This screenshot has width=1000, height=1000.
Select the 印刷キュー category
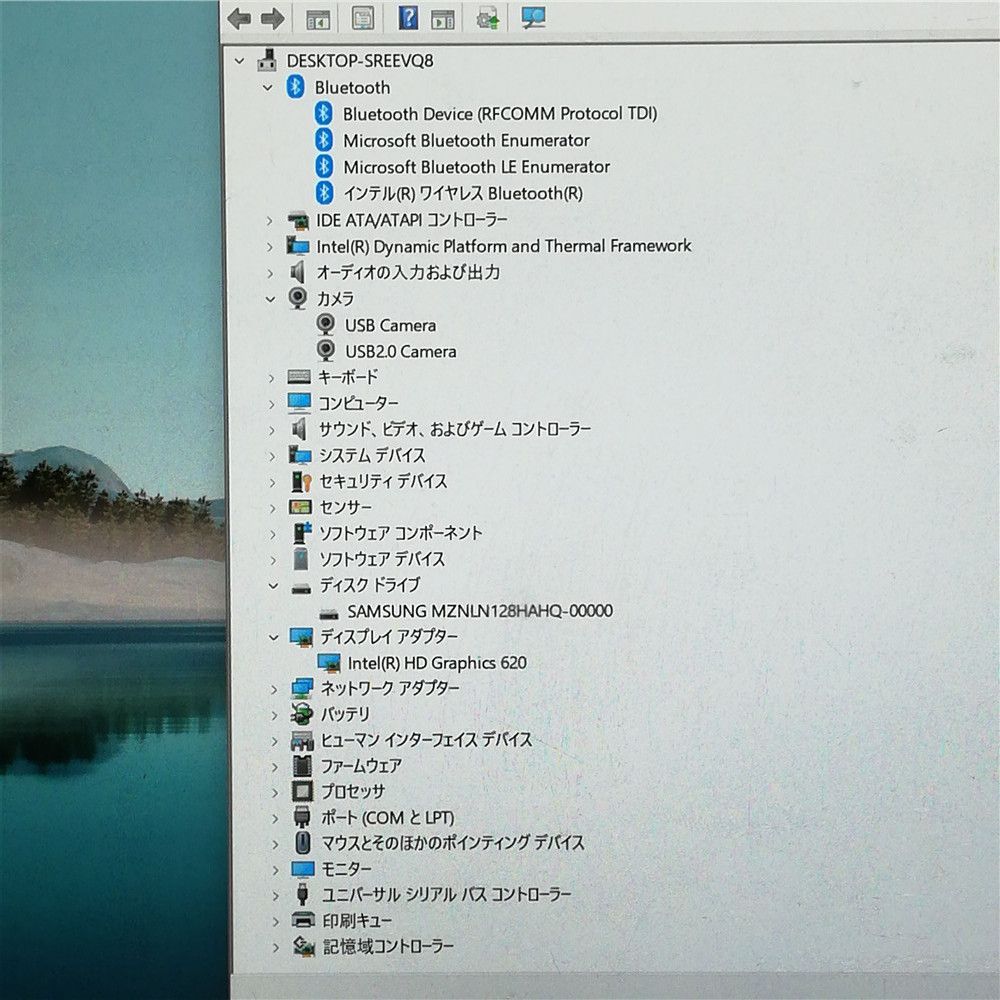[x=356, y=920]
